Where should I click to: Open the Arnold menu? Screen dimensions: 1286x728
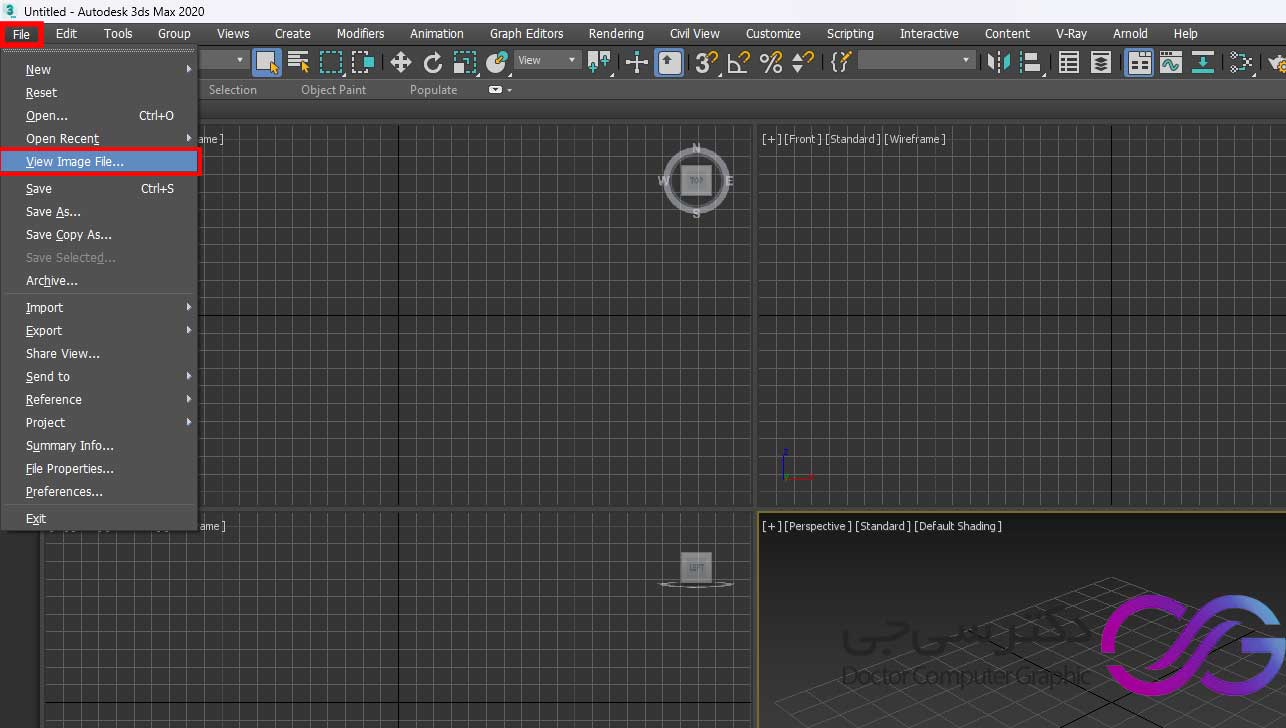point(1130,34)
